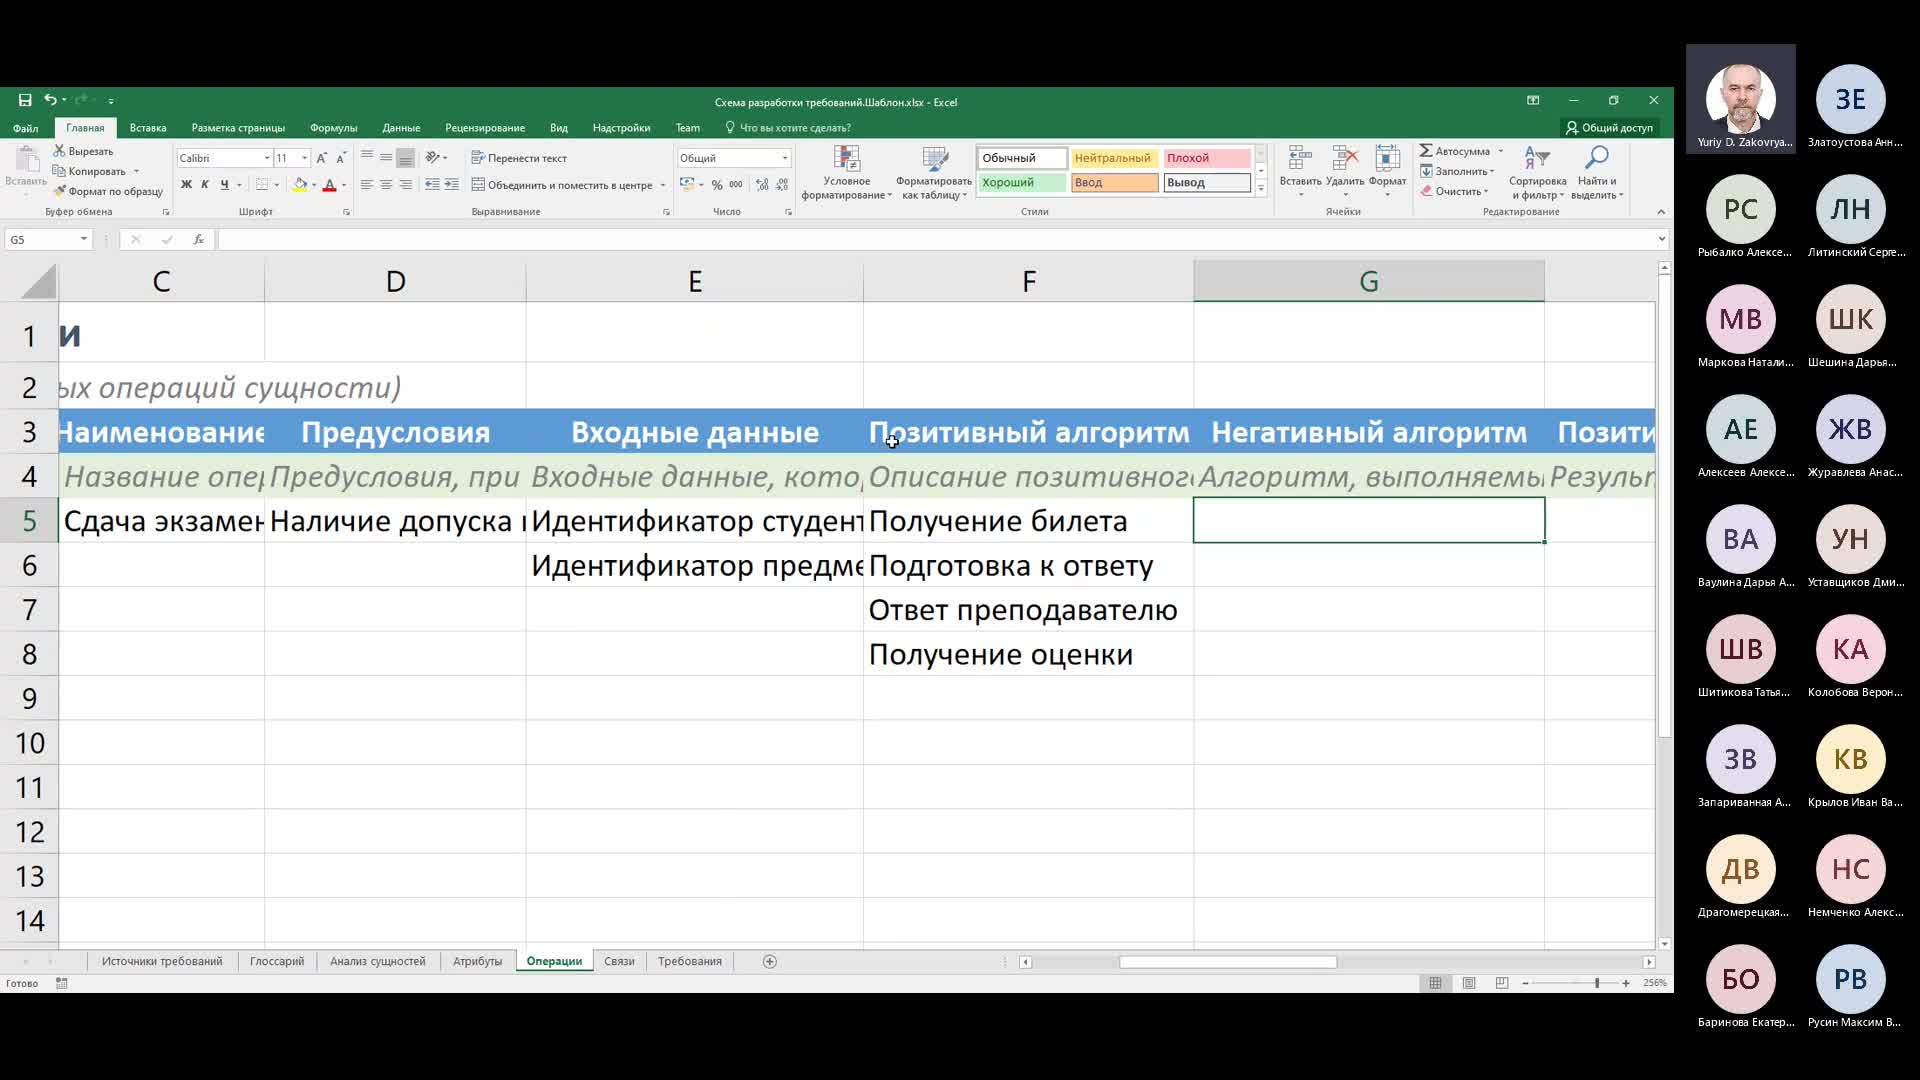Click Общий доступ share button
The width and height of the screenshot is (1920, 1080).
[x=1609, y=128]
